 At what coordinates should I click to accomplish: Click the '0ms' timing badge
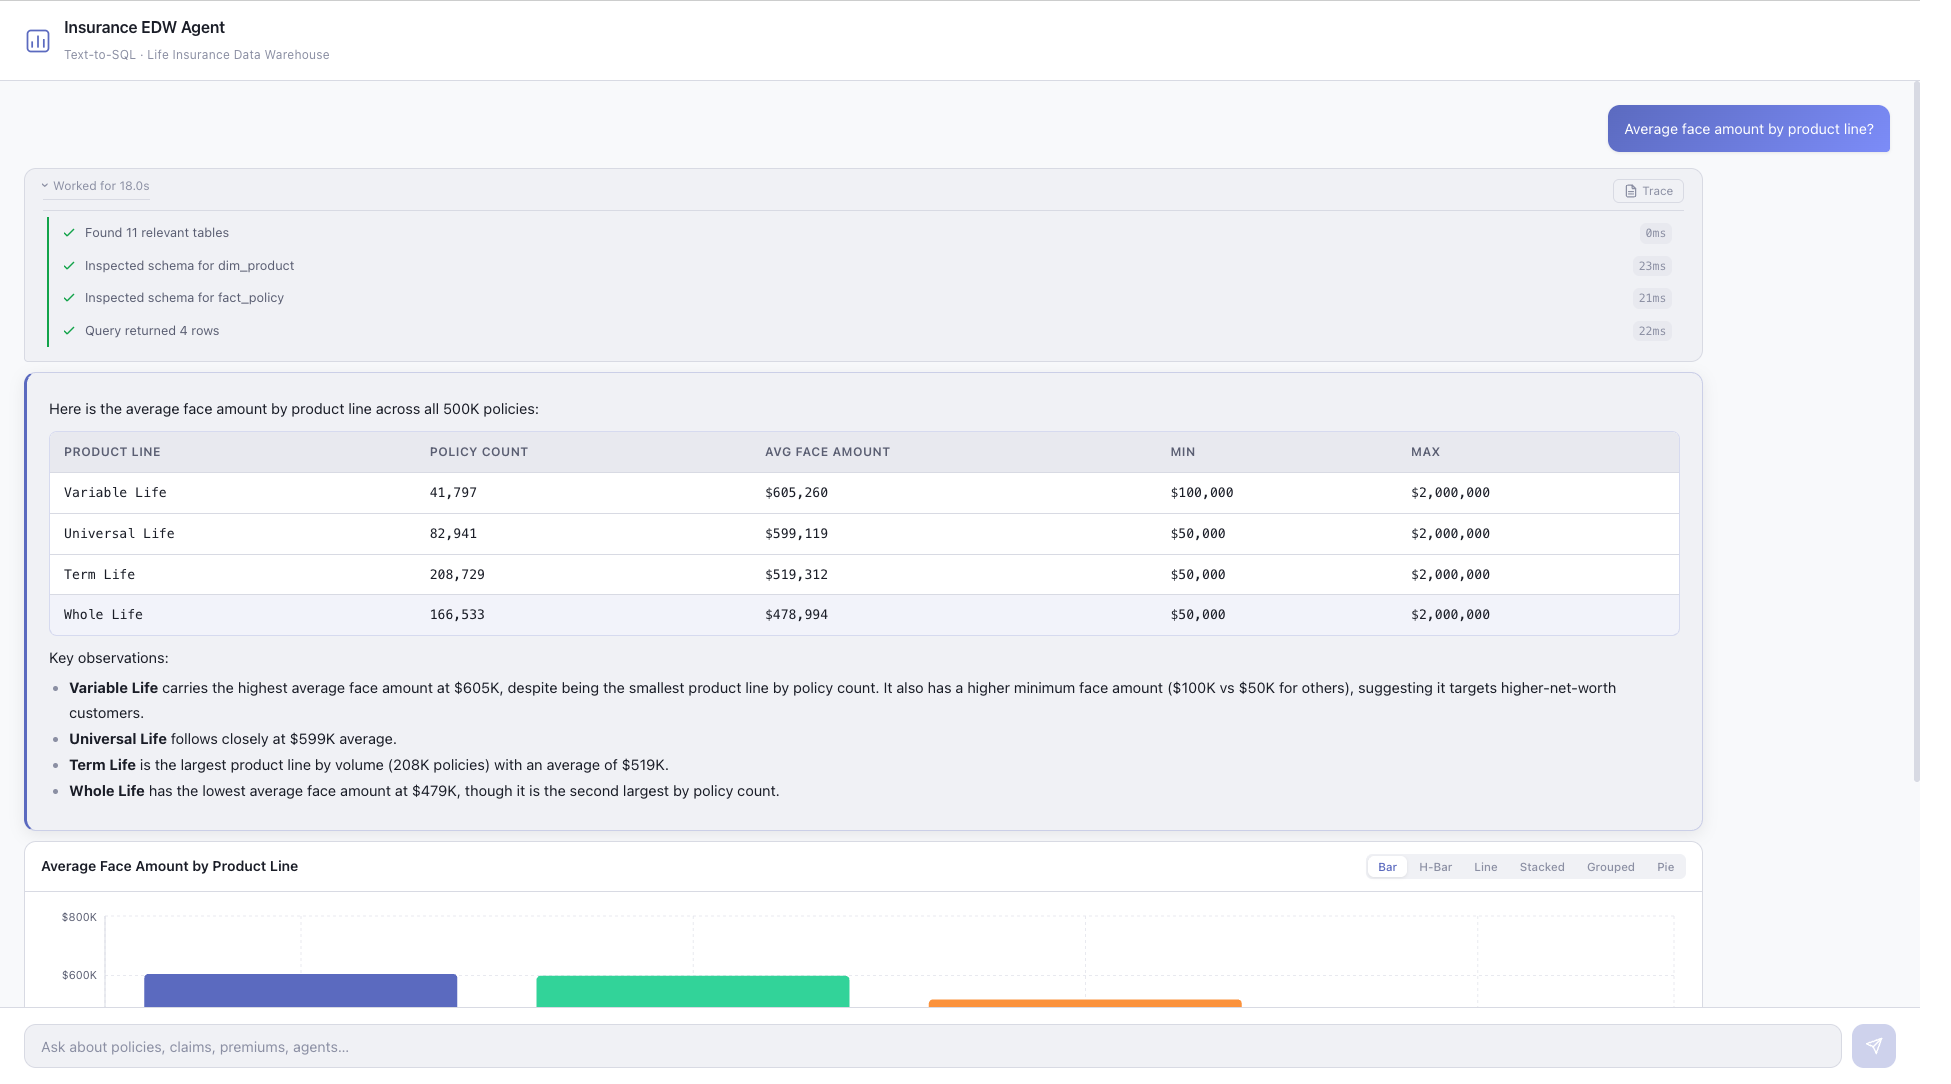tap(1656, 233)
